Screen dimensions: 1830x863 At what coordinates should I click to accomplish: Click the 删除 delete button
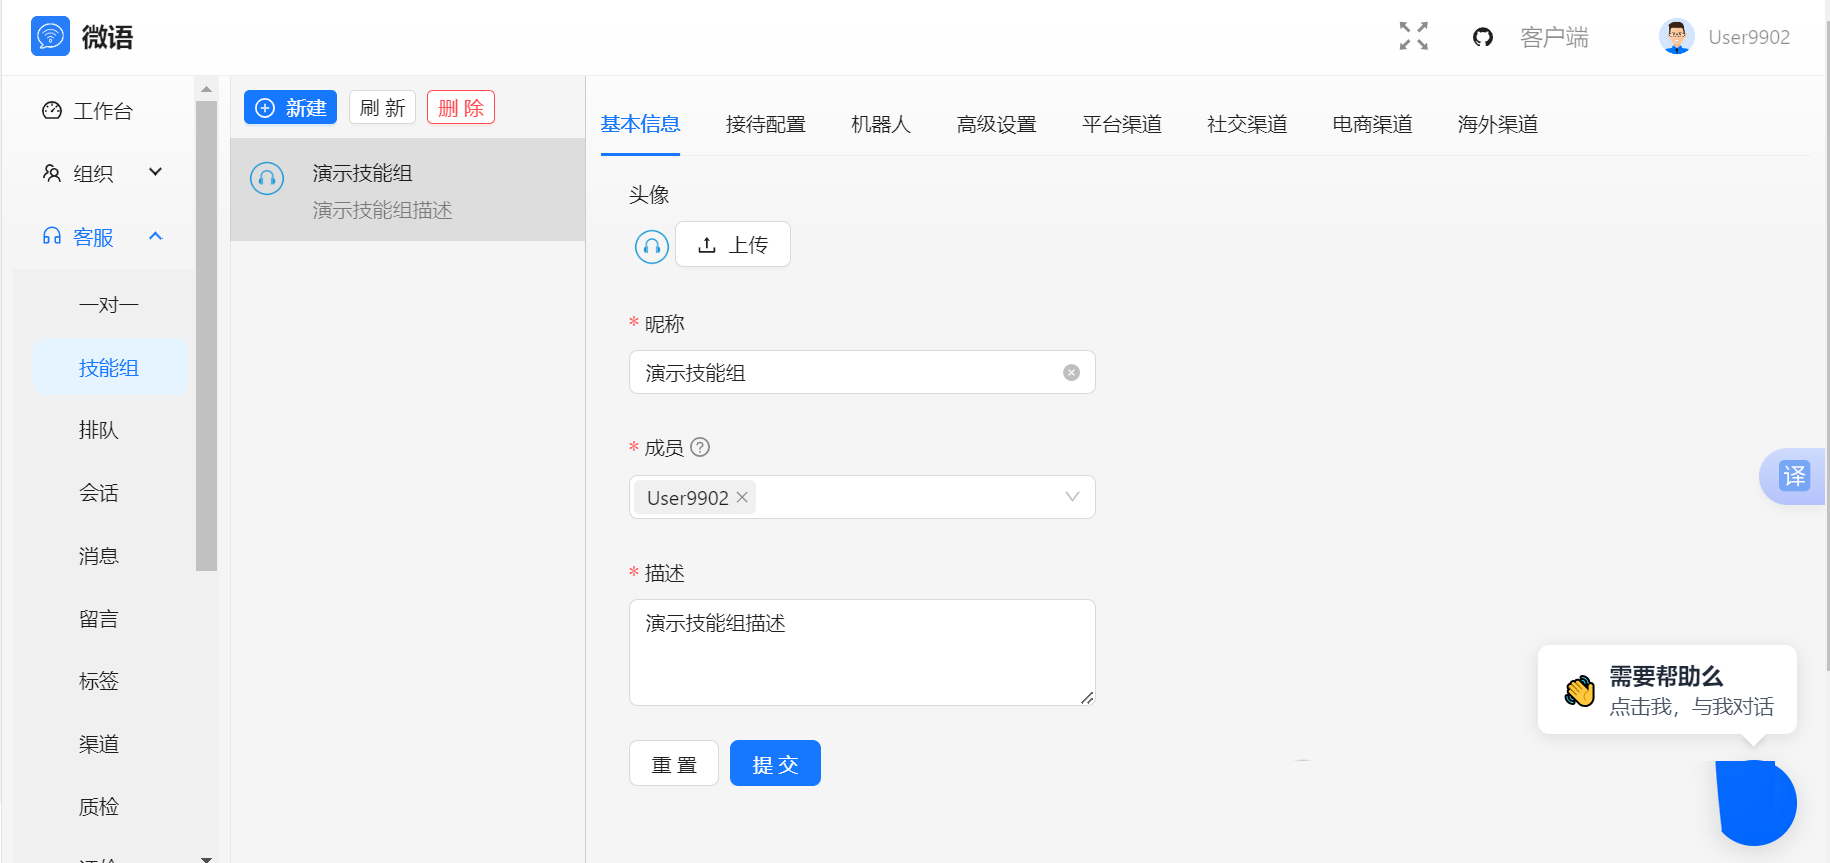click(461, 107)
